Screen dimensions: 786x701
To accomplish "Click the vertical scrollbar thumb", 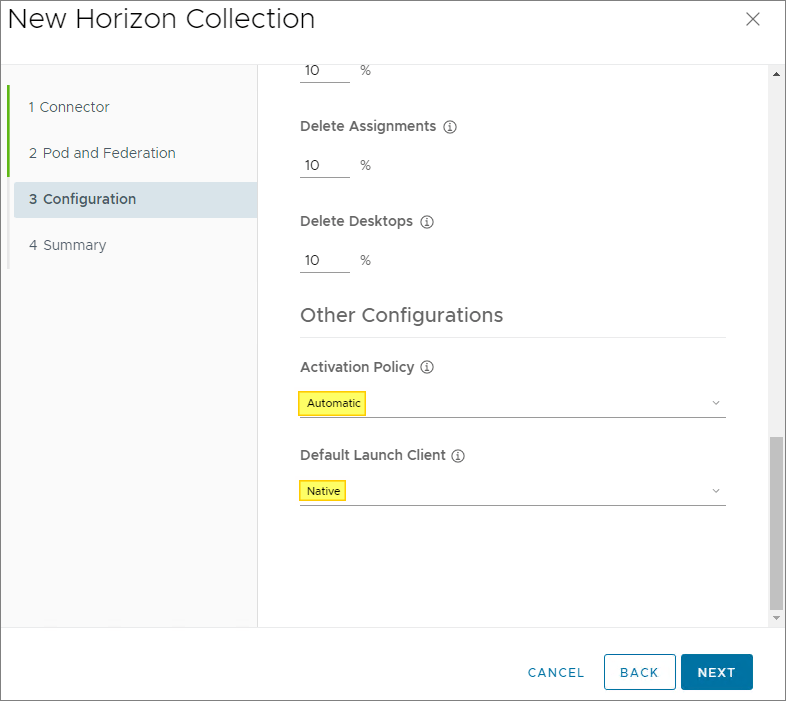I will click(776, 522).
